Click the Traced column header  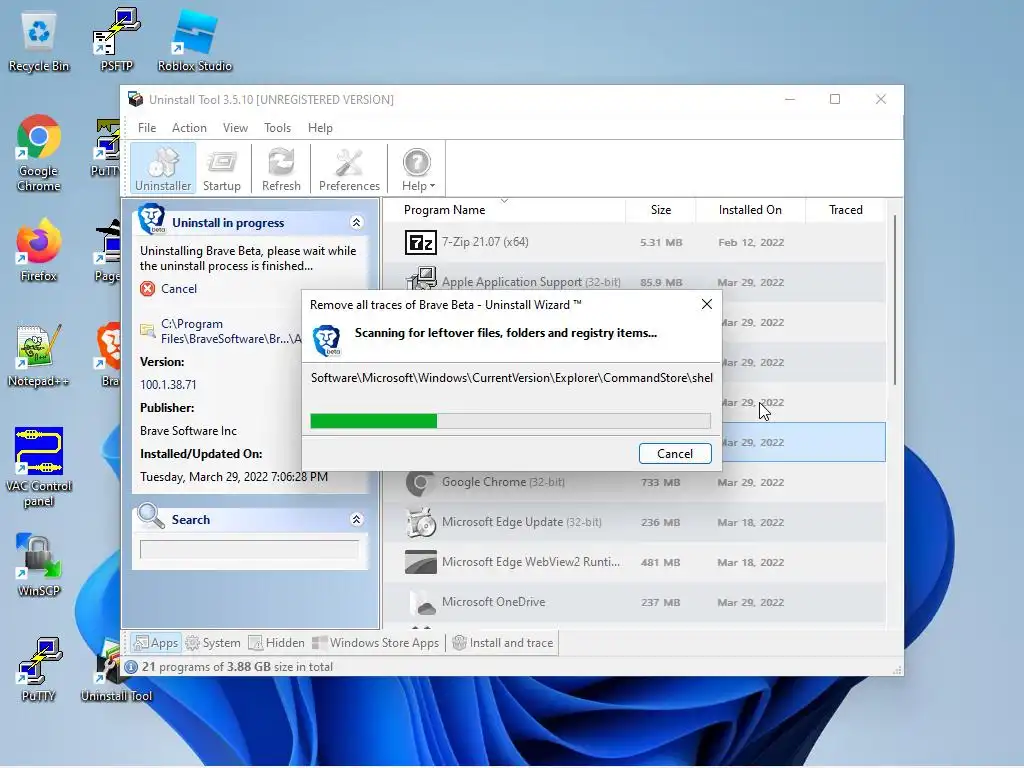coord(845,210)
